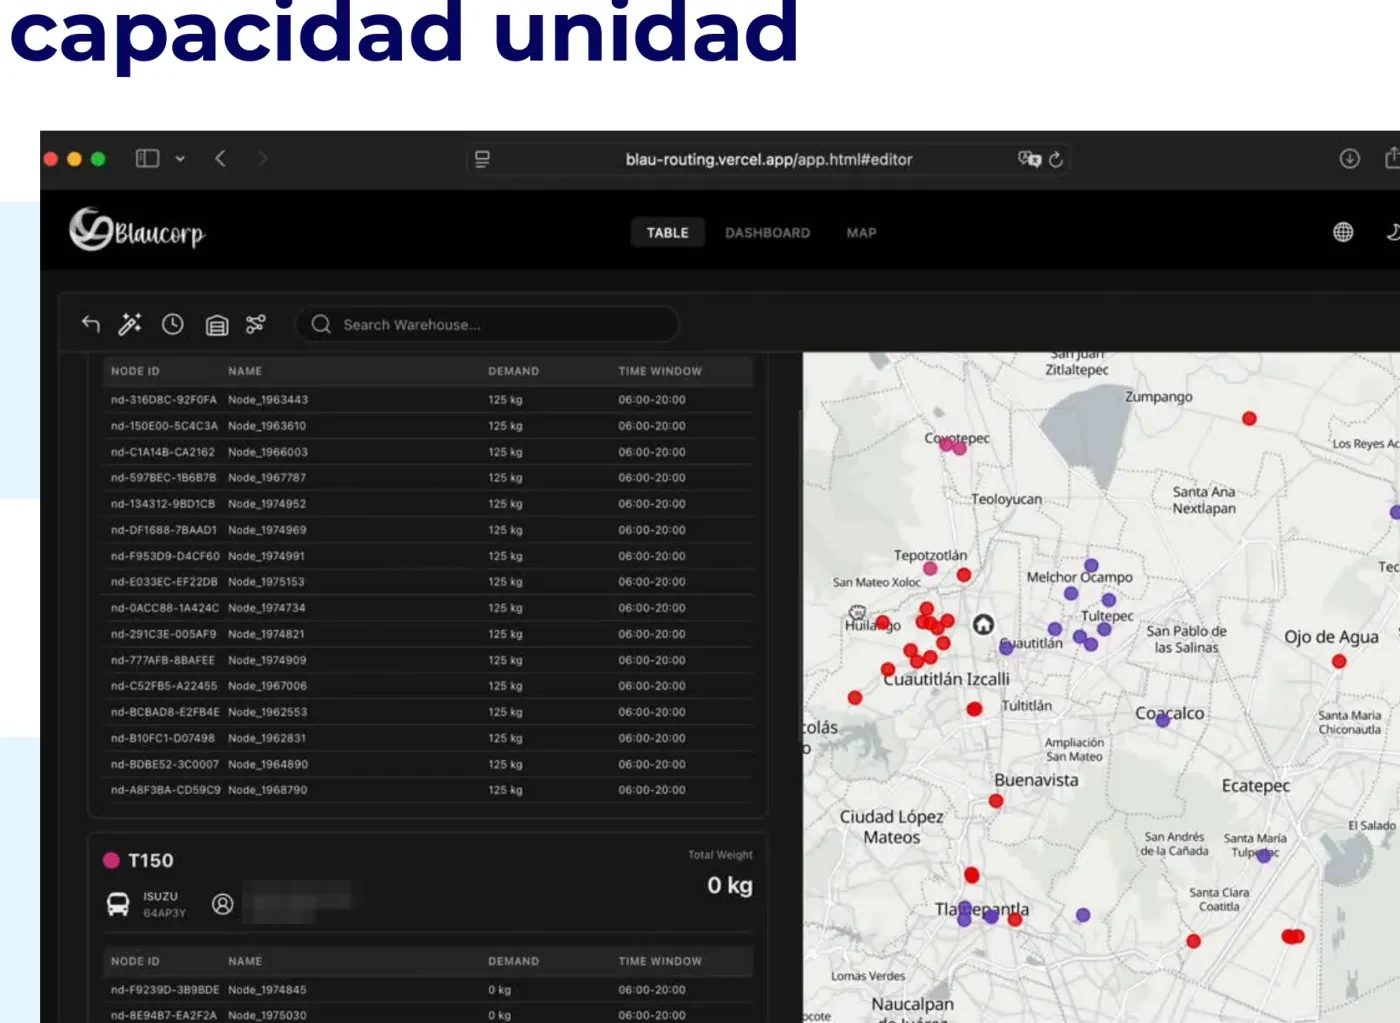Click the translate icon in address bar

[x=1029, y=159]
